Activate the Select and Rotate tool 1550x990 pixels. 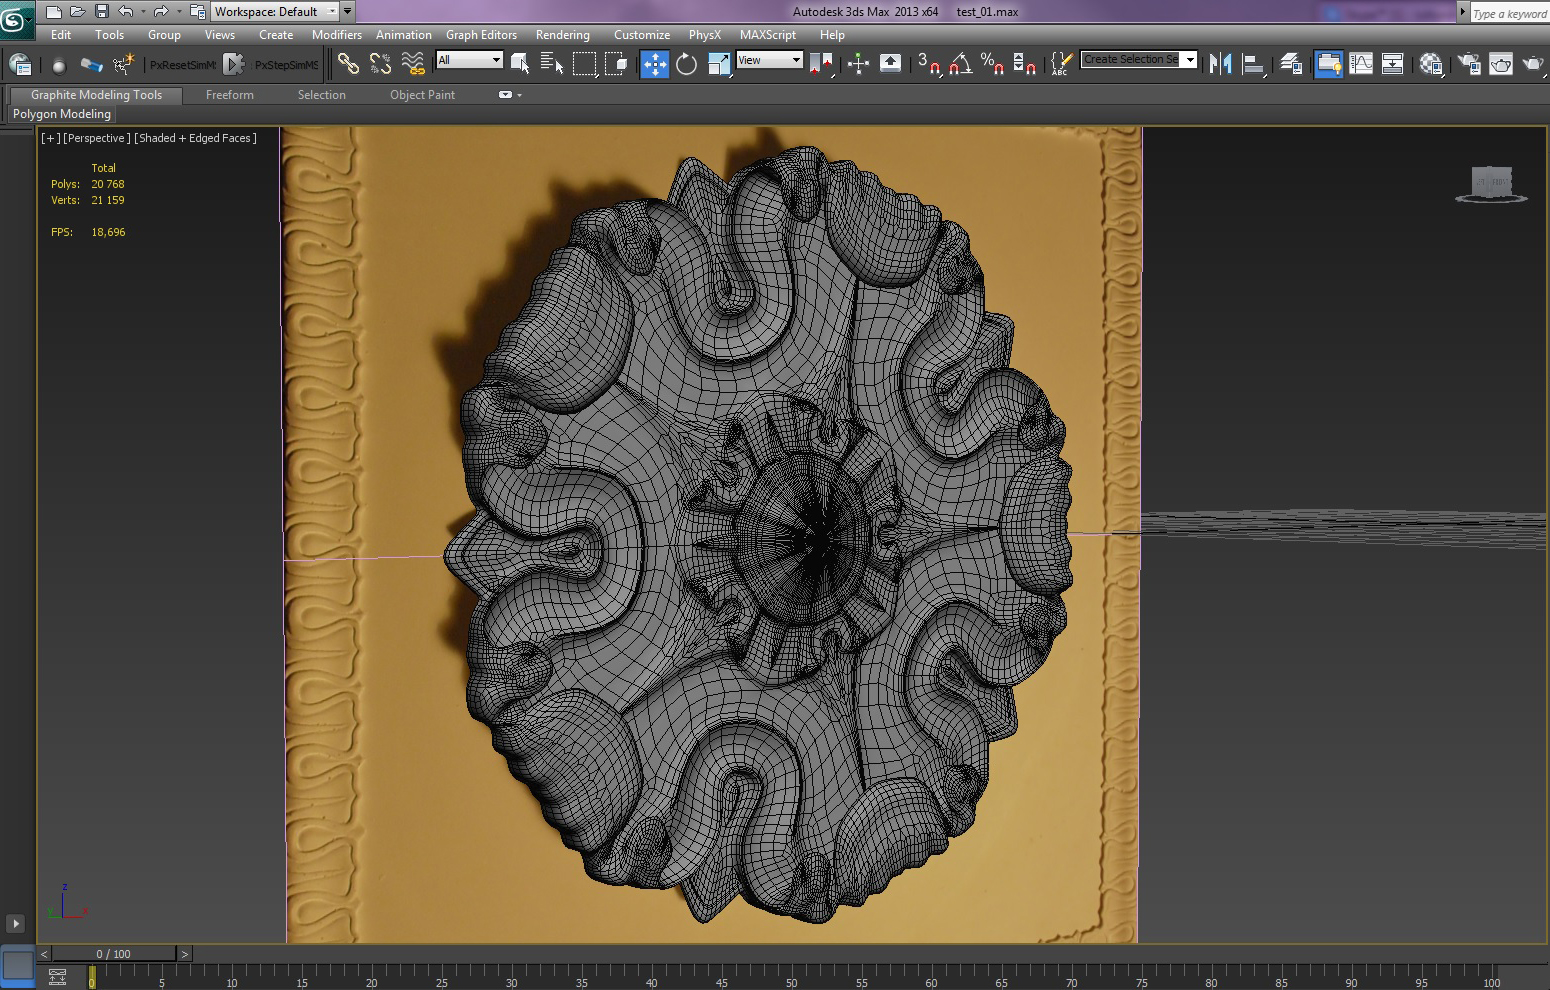686,64
